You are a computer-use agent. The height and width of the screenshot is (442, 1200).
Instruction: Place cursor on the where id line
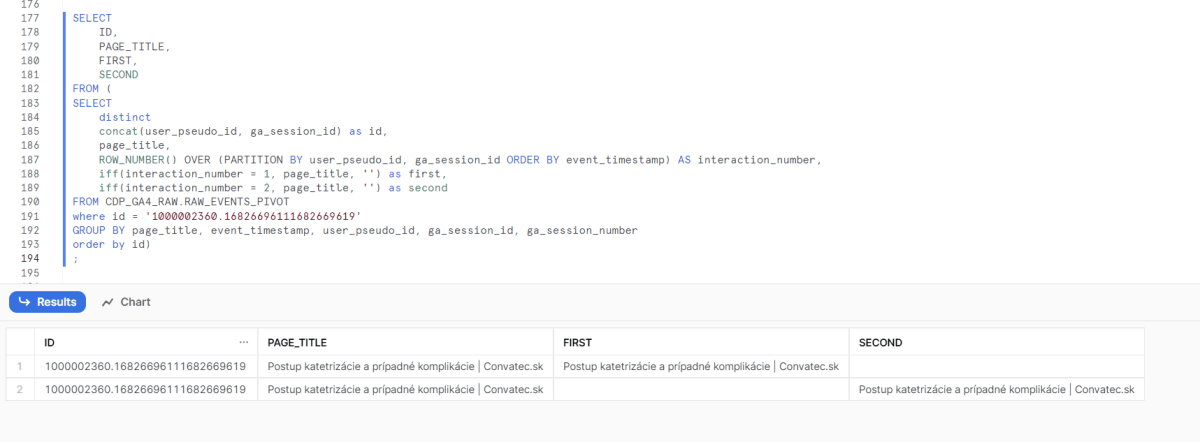(x=216, y=216)
